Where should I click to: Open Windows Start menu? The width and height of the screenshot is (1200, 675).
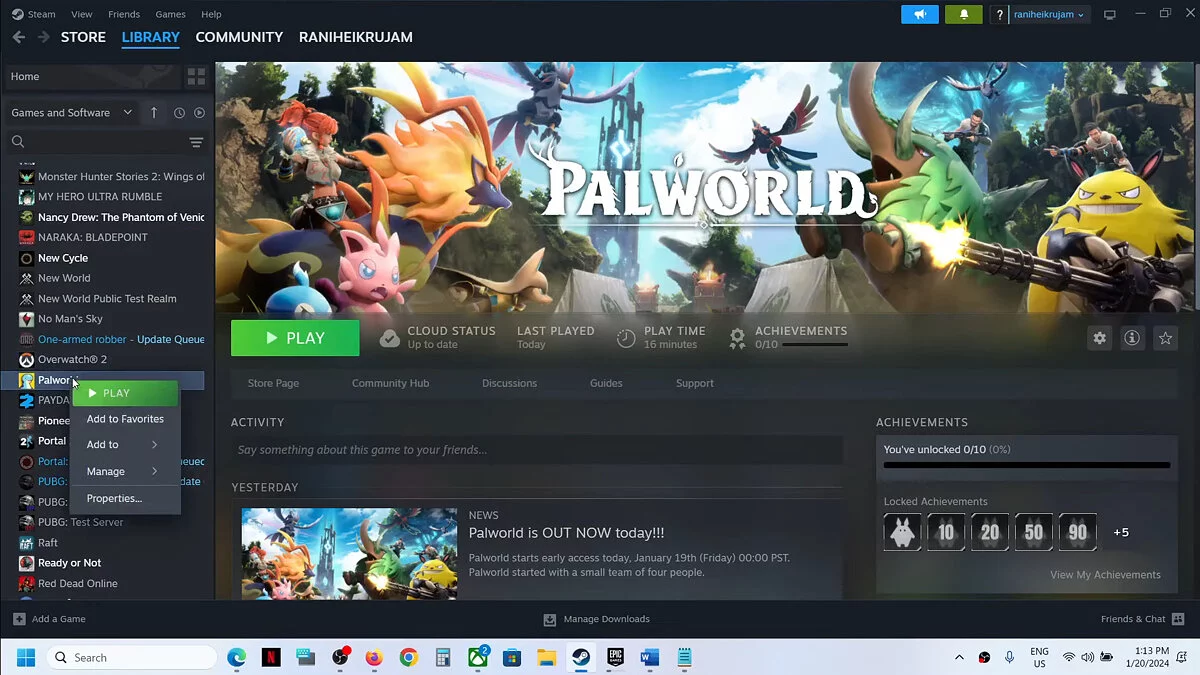tap(26, 657)
